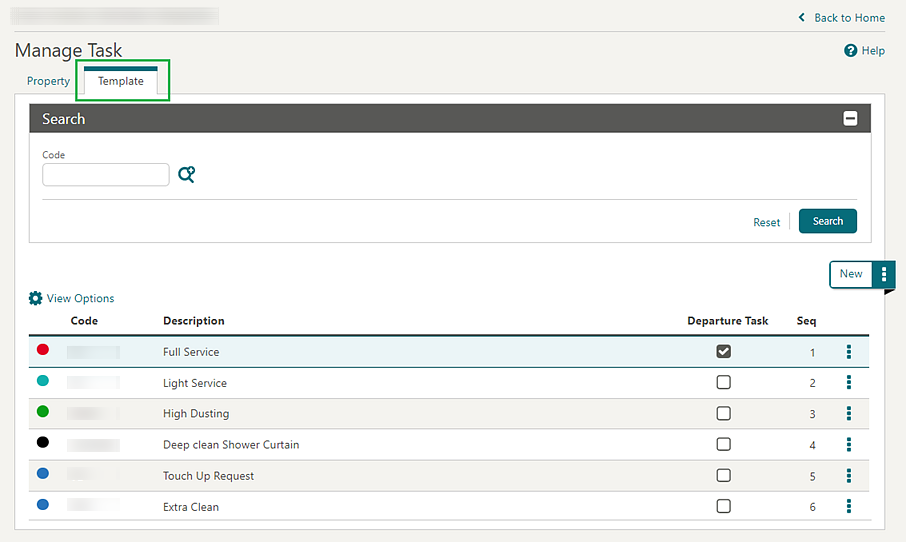
Task: Click the Help text link
Action: point(873,50)
